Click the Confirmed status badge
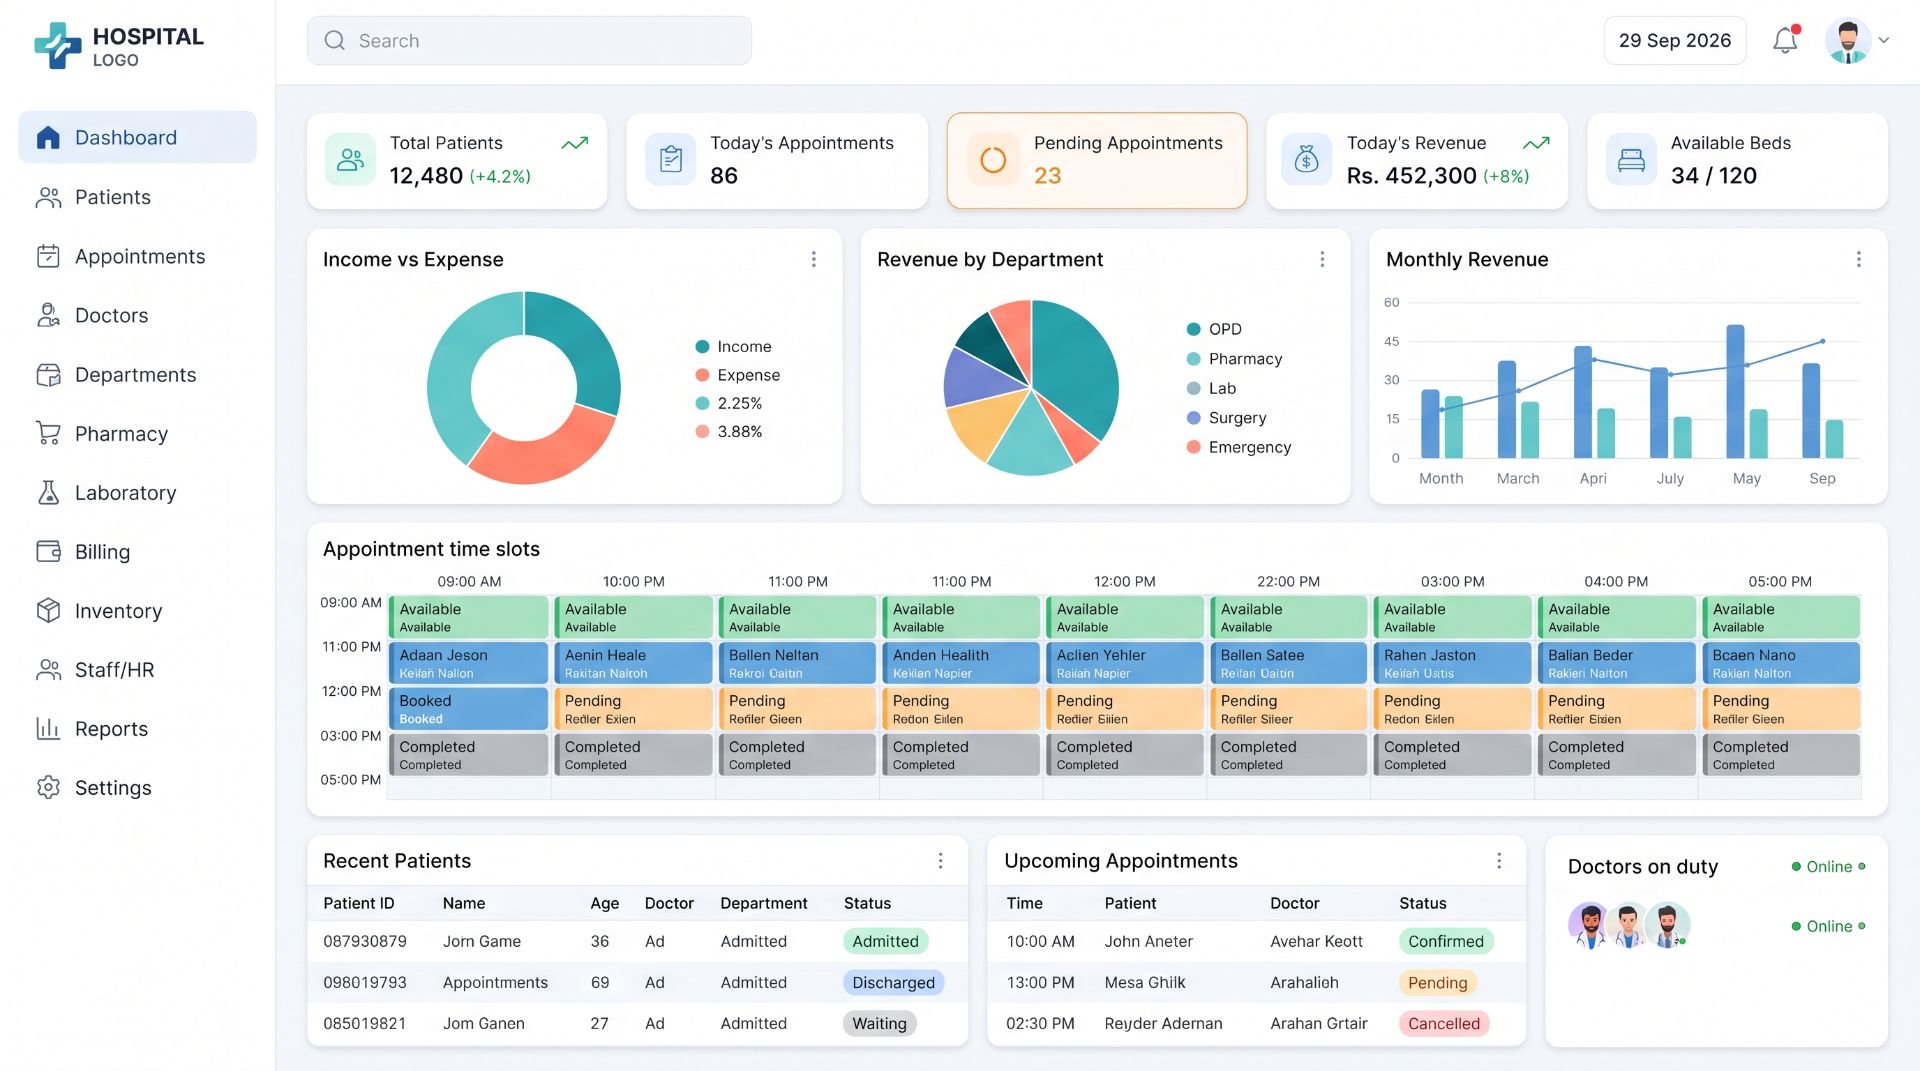Image resolution: width=1920 pixels, height=1071 pixels. tap(1445, 941)
